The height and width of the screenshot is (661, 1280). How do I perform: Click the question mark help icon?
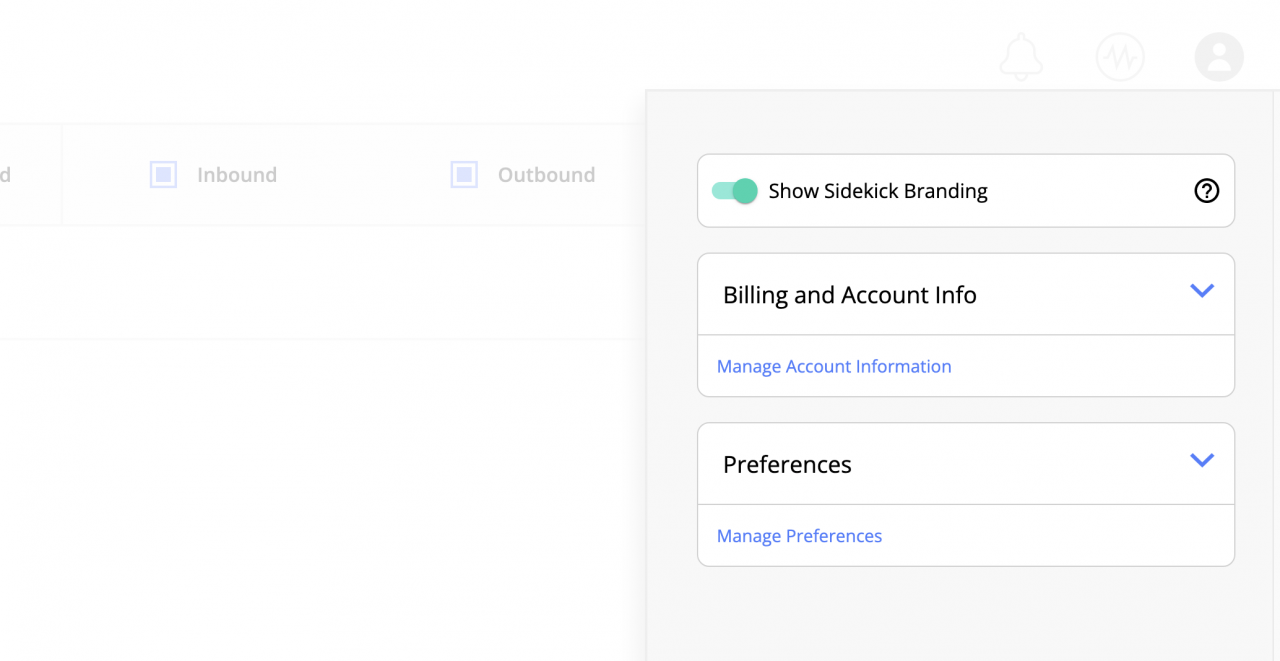(1206, 191)
